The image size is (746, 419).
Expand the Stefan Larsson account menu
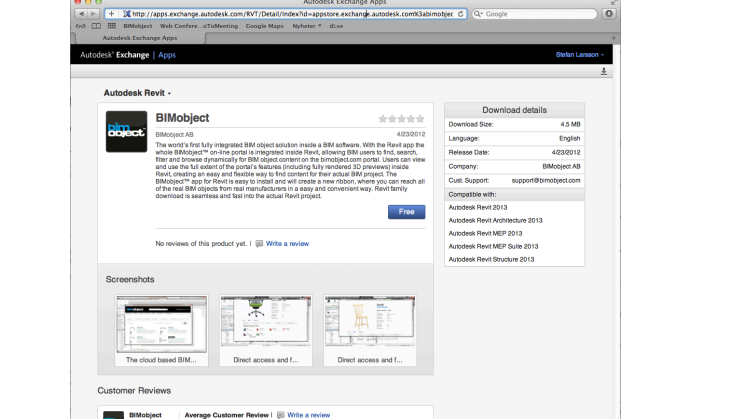pos(579,55)
